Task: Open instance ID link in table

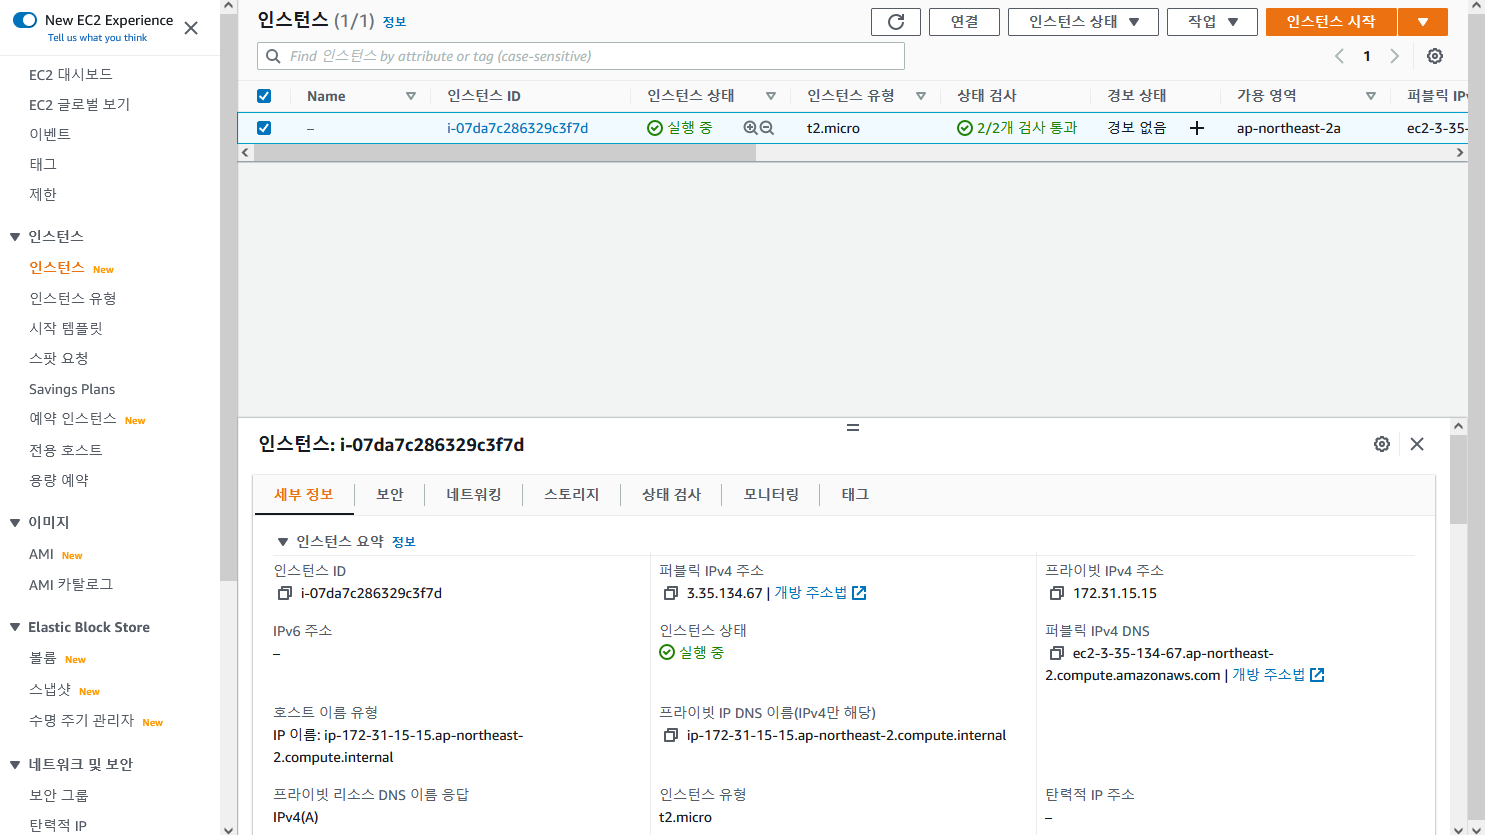Action: (517, 128)
